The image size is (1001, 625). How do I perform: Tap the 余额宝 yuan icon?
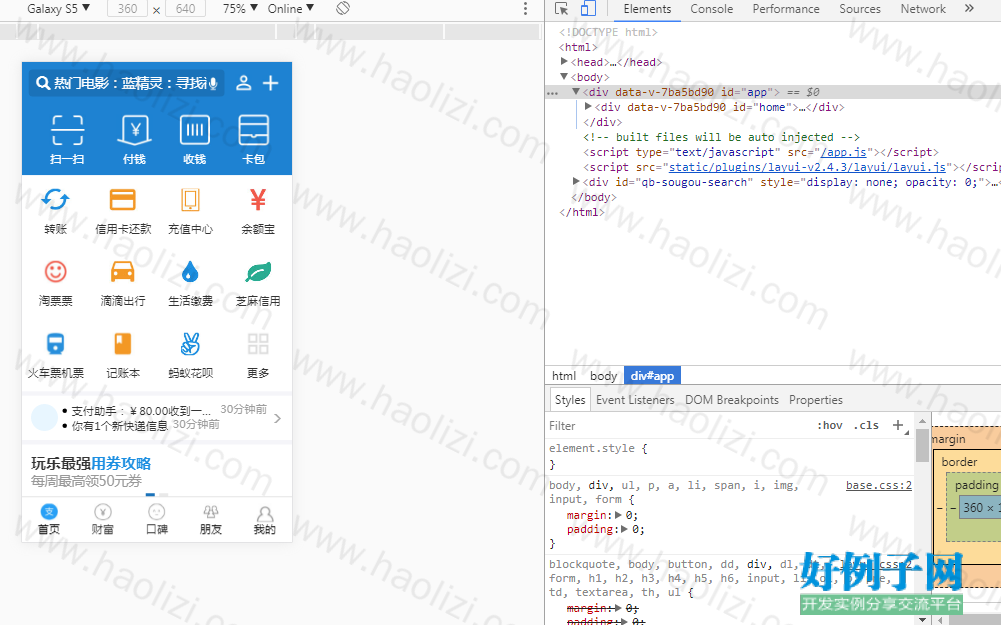(x=258, y=200)
